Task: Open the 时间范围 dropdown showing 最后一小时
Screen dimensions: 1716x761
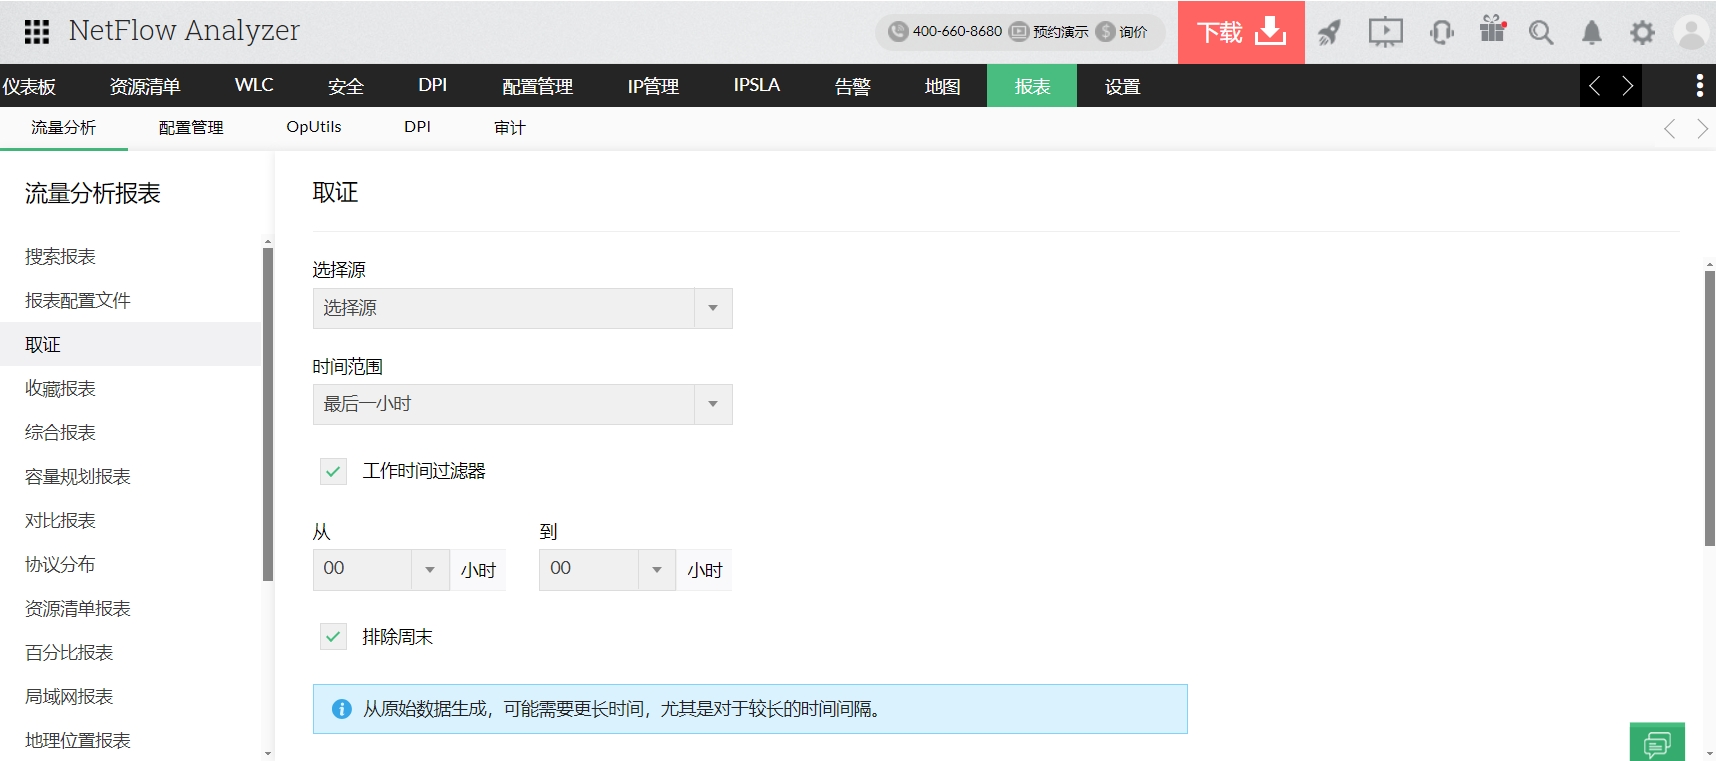Action: click(x=522, y=404)
